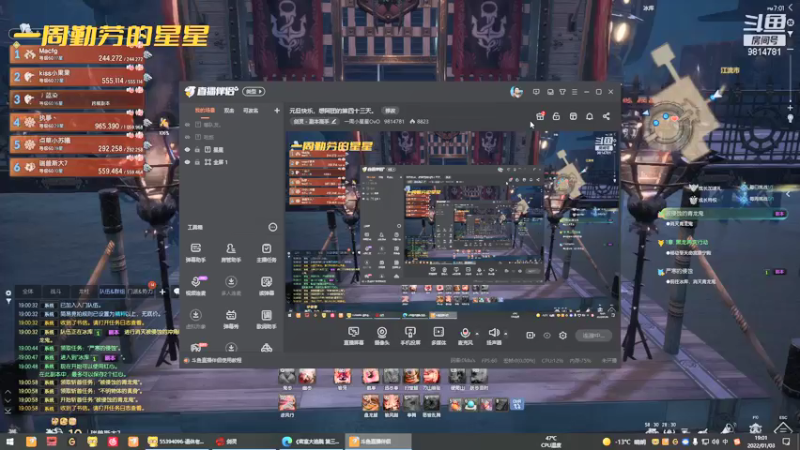Viewport: 800px width, 450px height.
Task: Click the share icon above preview
Action: (x=606, y=116)
